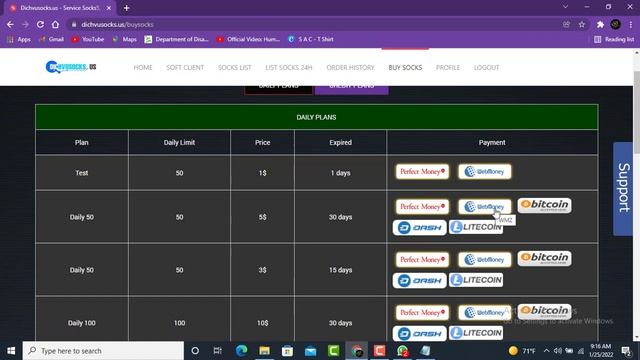This screenshot has height=360, width=640.
Task: Open LIST SOCKS 24H page
Action: [x=289, y=67]
